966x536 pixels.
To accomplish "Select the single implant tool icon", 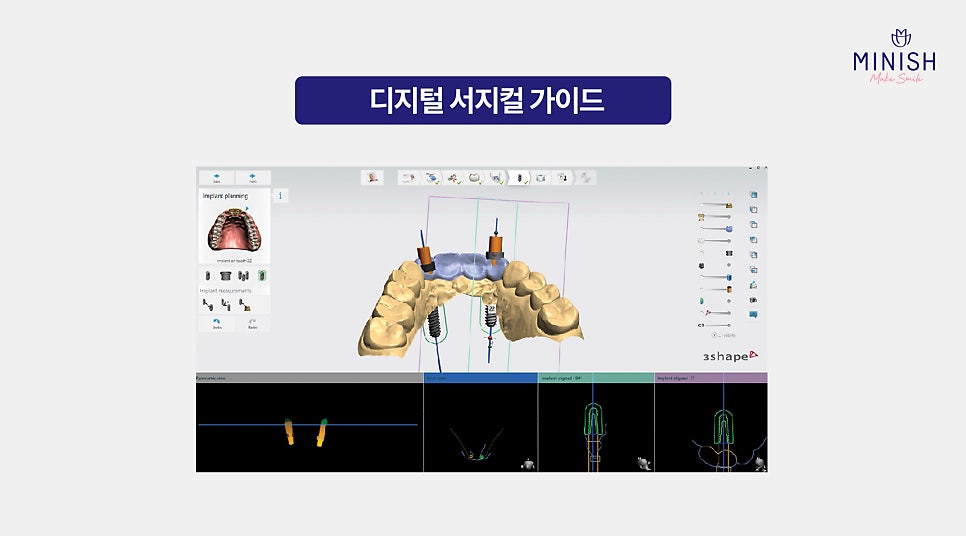I will pyautogui.click(x=206, y=275).
